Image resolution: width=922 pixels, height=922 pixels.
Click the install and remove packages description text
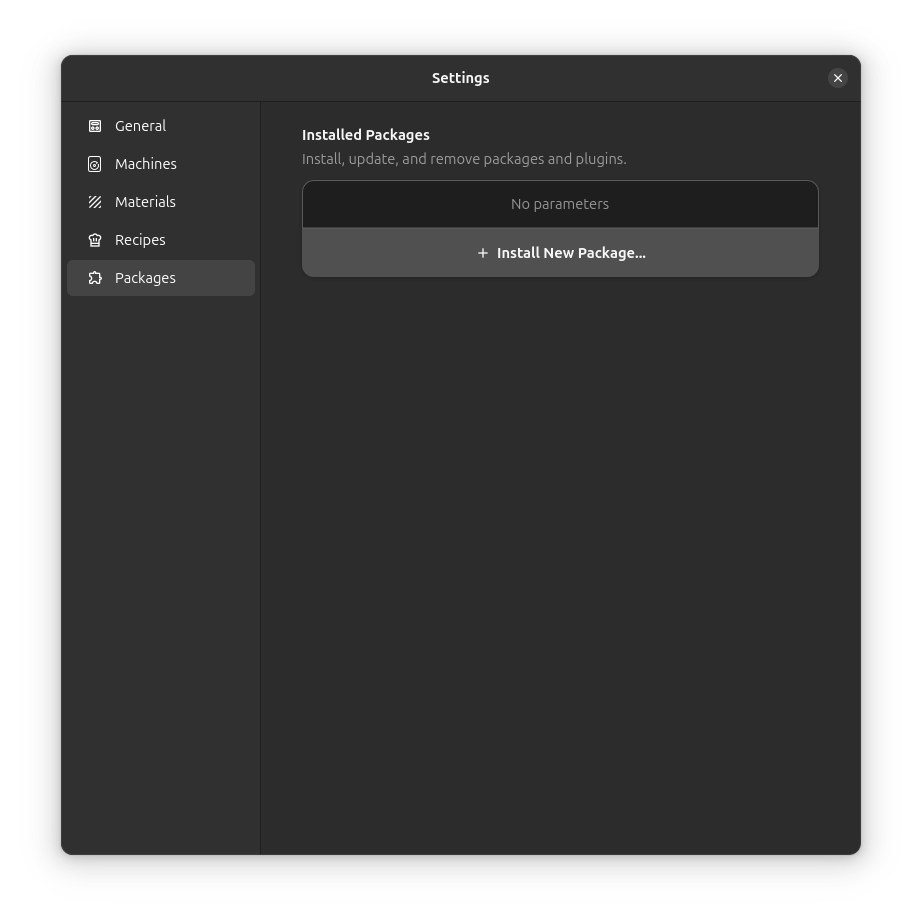464,159
